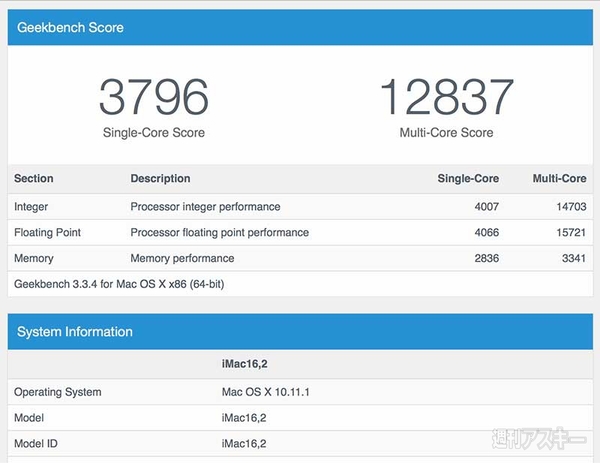Click the bold iMac16,2 table heading

coord(245,364)
